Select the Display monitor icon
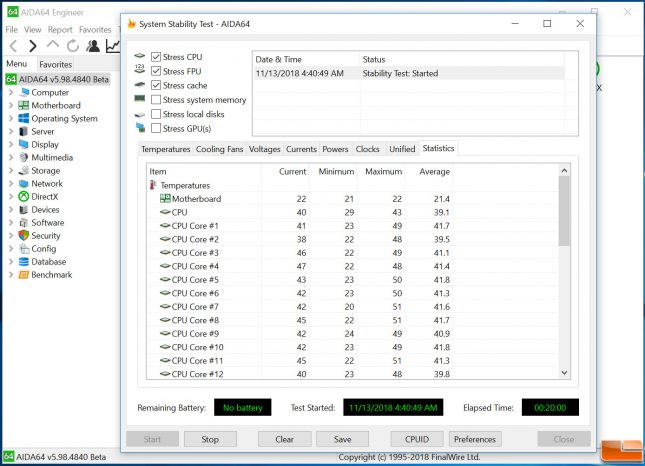The width and height of the screenshot is (645, 466). [x=24, y=144]
